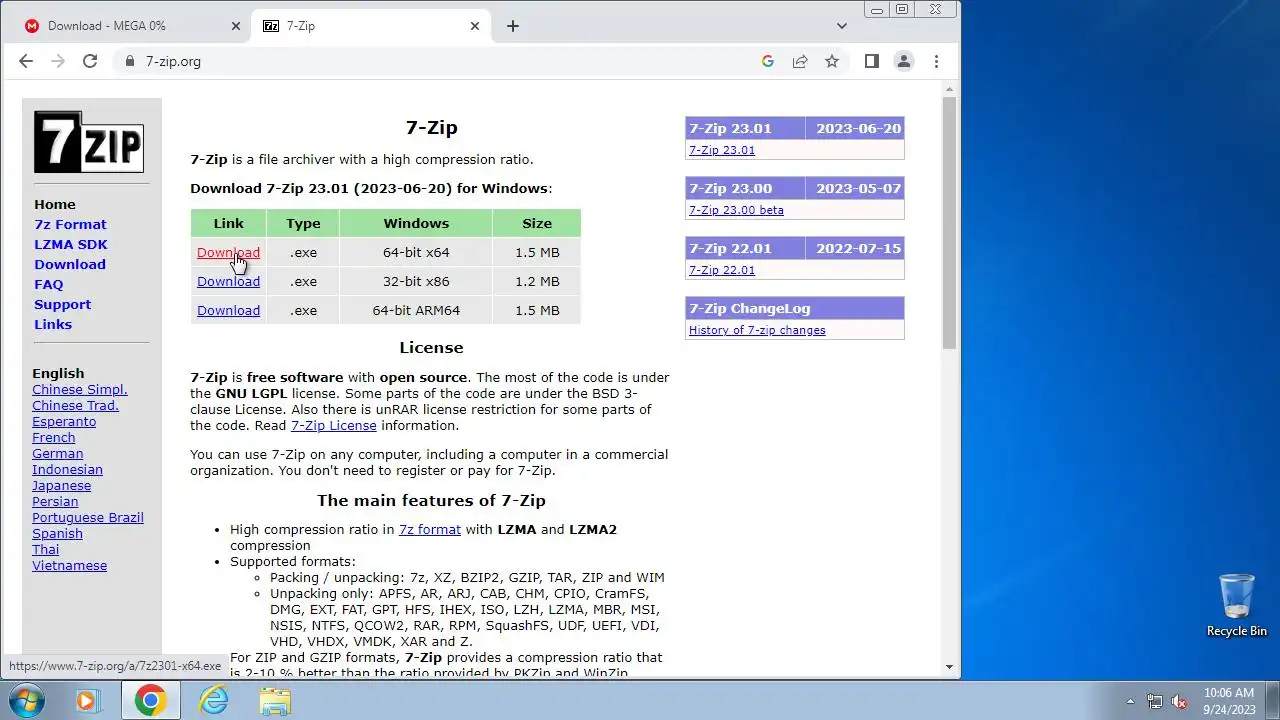Image resolution: width=1280 pixels, height=720 pixels.
Task: Switch language to Portuguese Brazil
Action: tap(88, 517)
